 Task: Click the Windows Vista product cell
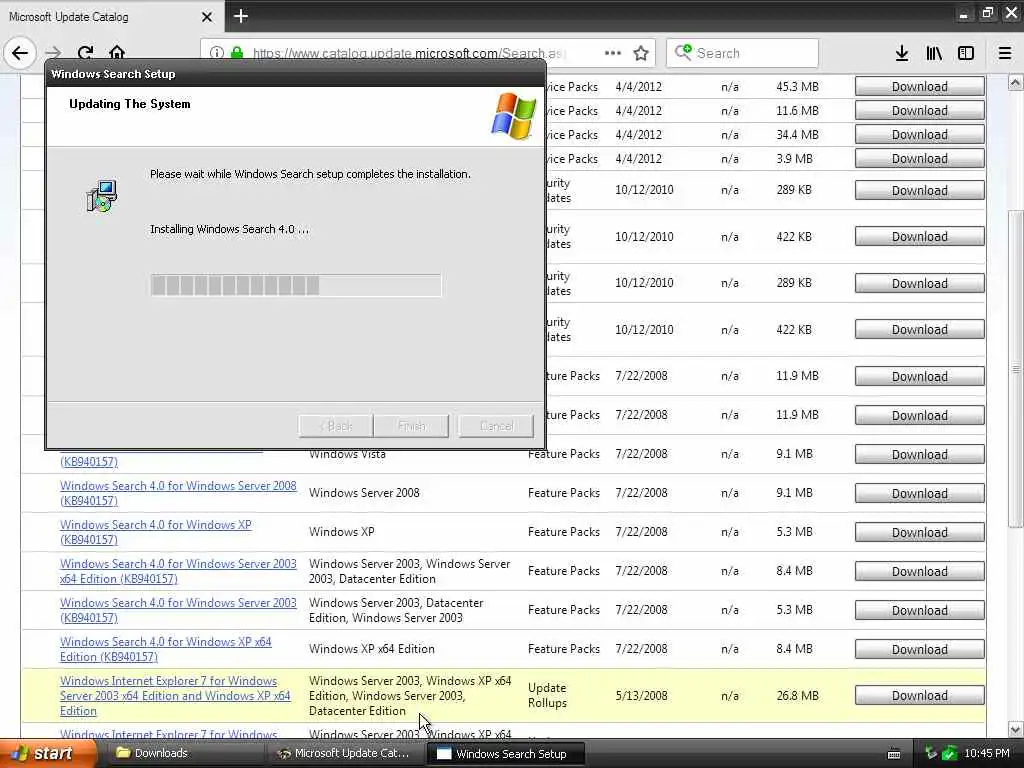click(x=347, y=455)
